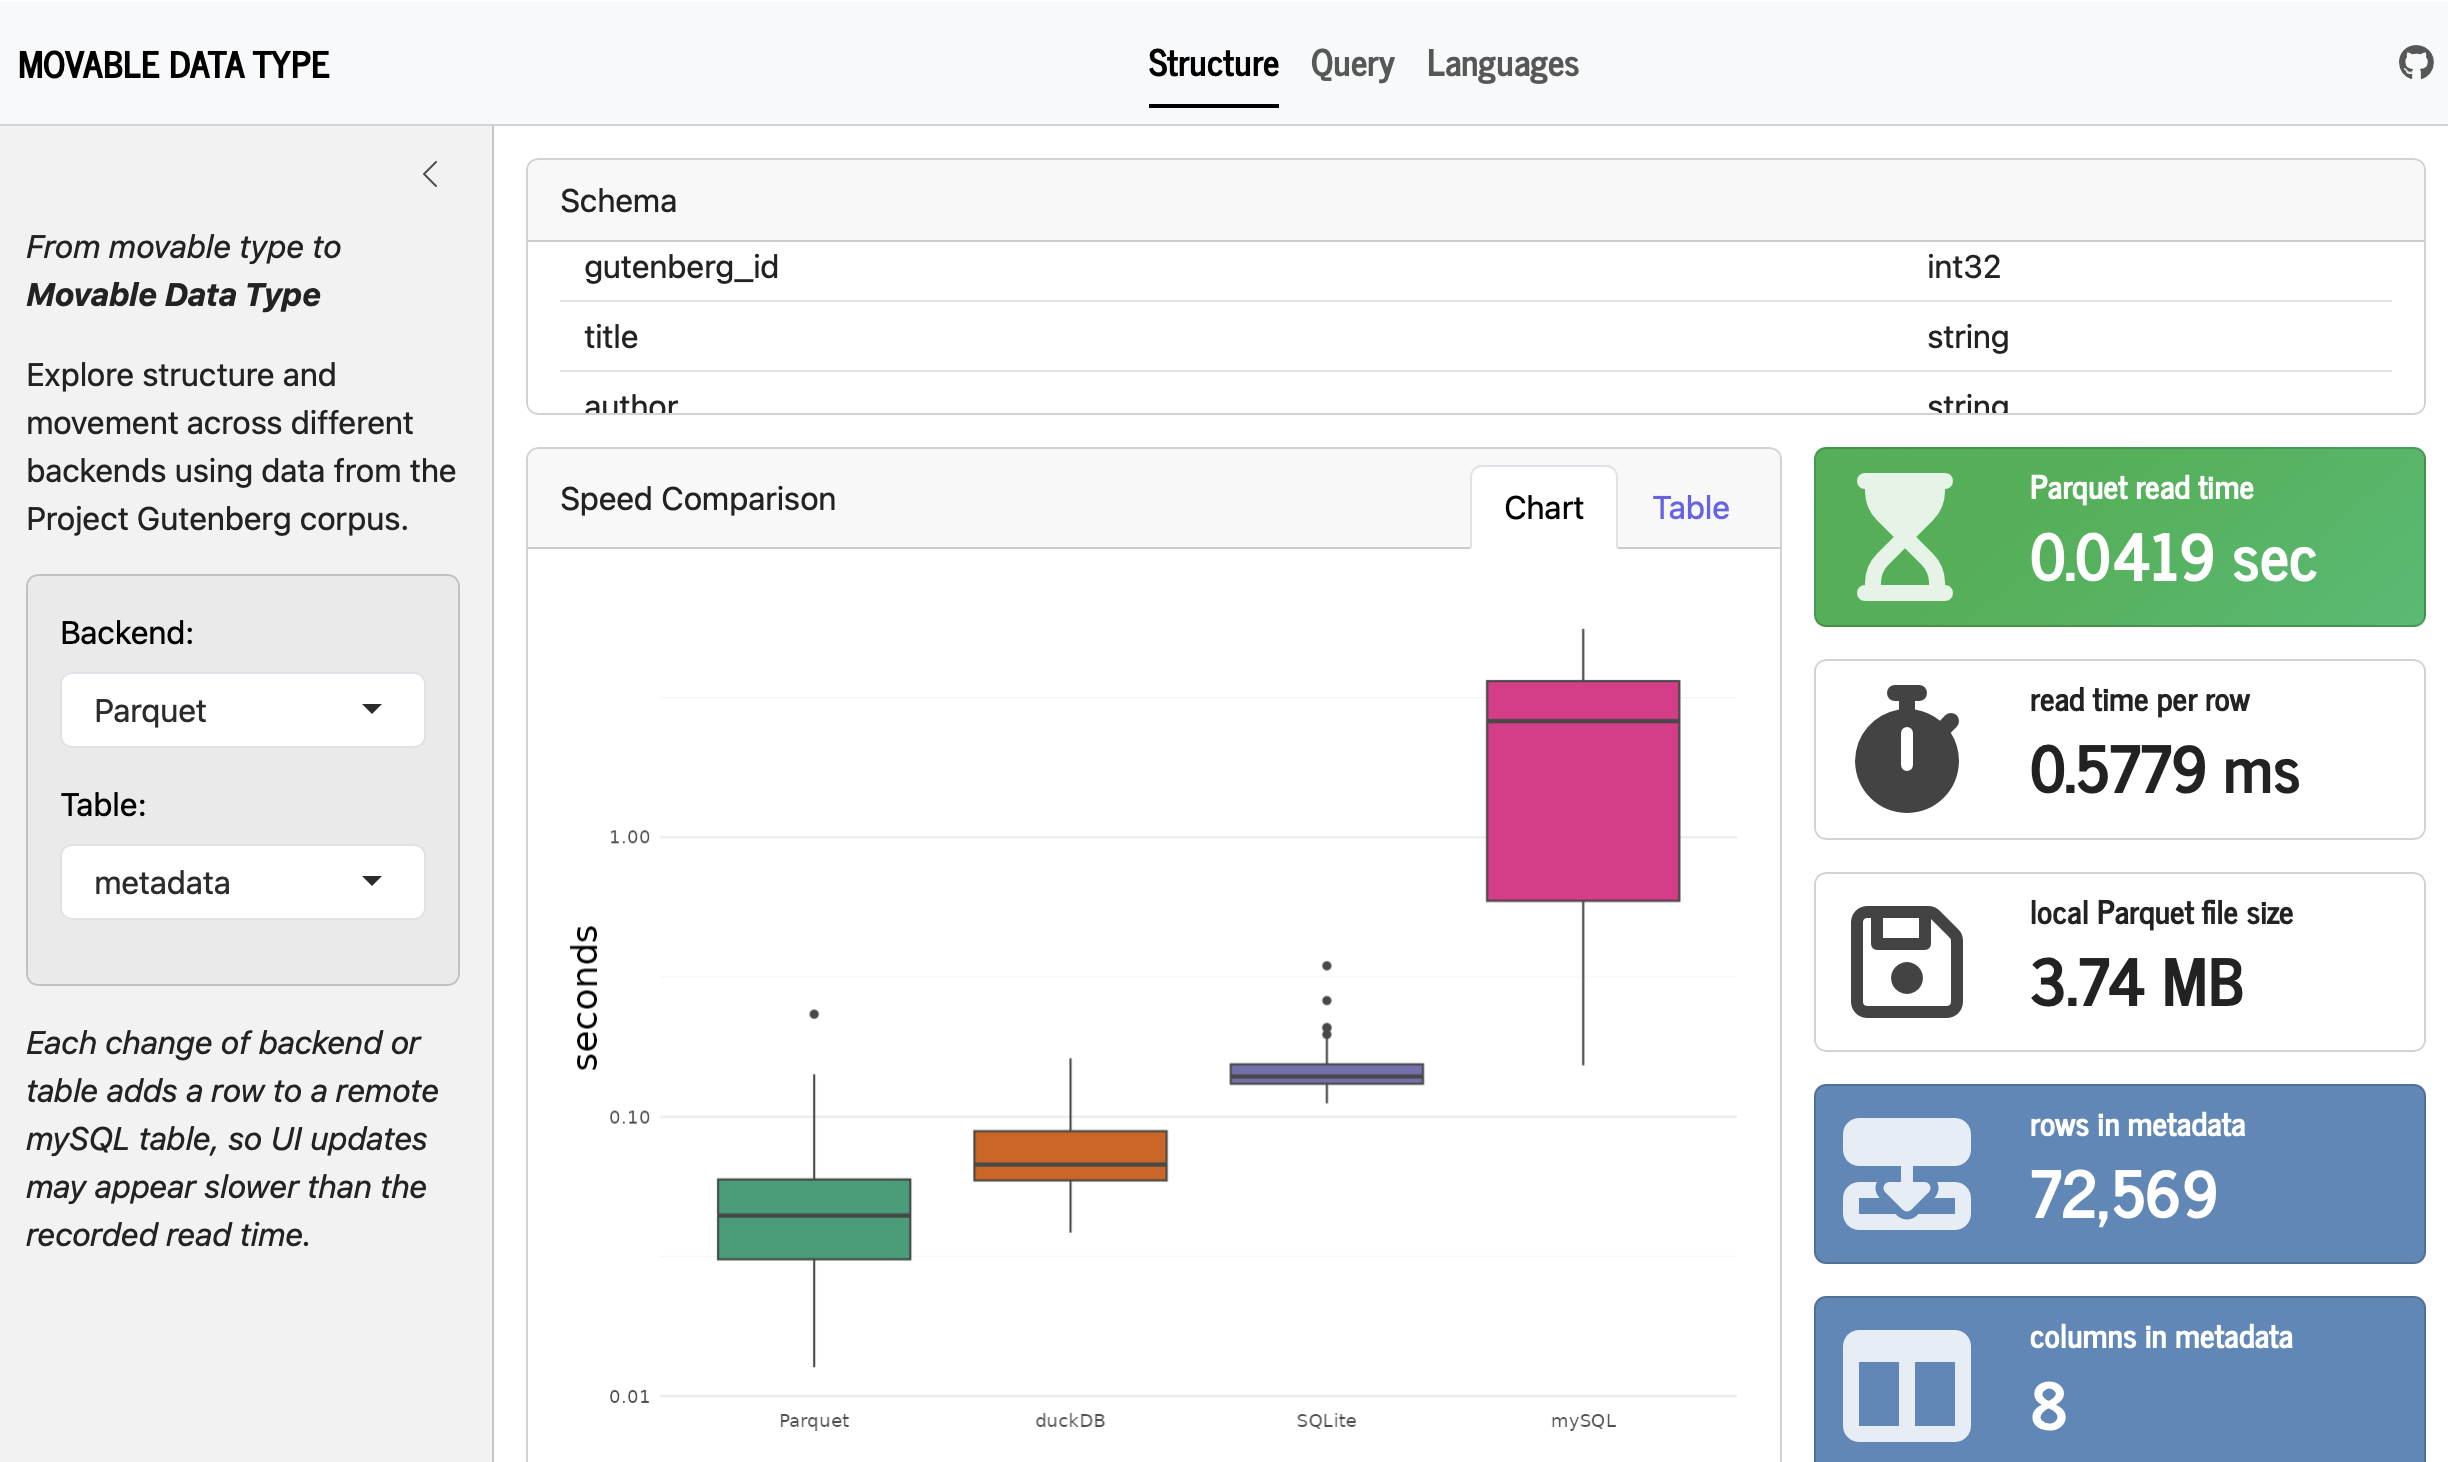Open the Backend dropdown showing Parquet

pyautogui.click(x=243, y=710)
